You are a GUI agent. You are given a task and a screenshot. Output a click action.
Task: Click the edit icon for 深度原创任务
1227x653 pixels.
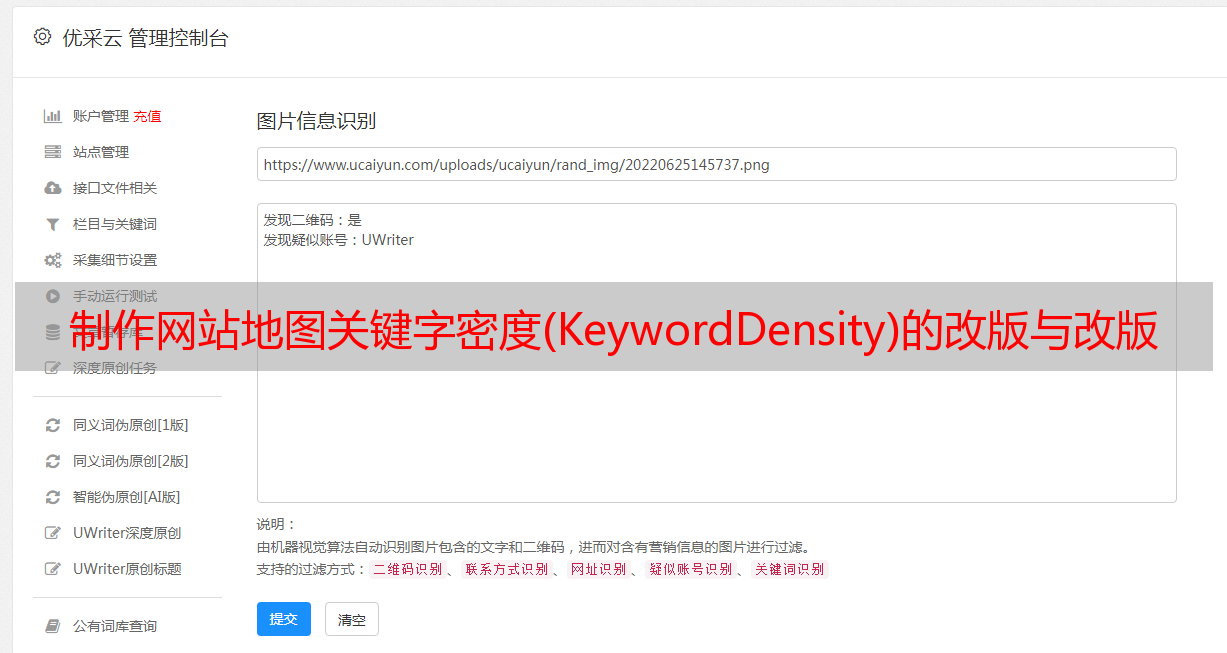click(53, 368)
